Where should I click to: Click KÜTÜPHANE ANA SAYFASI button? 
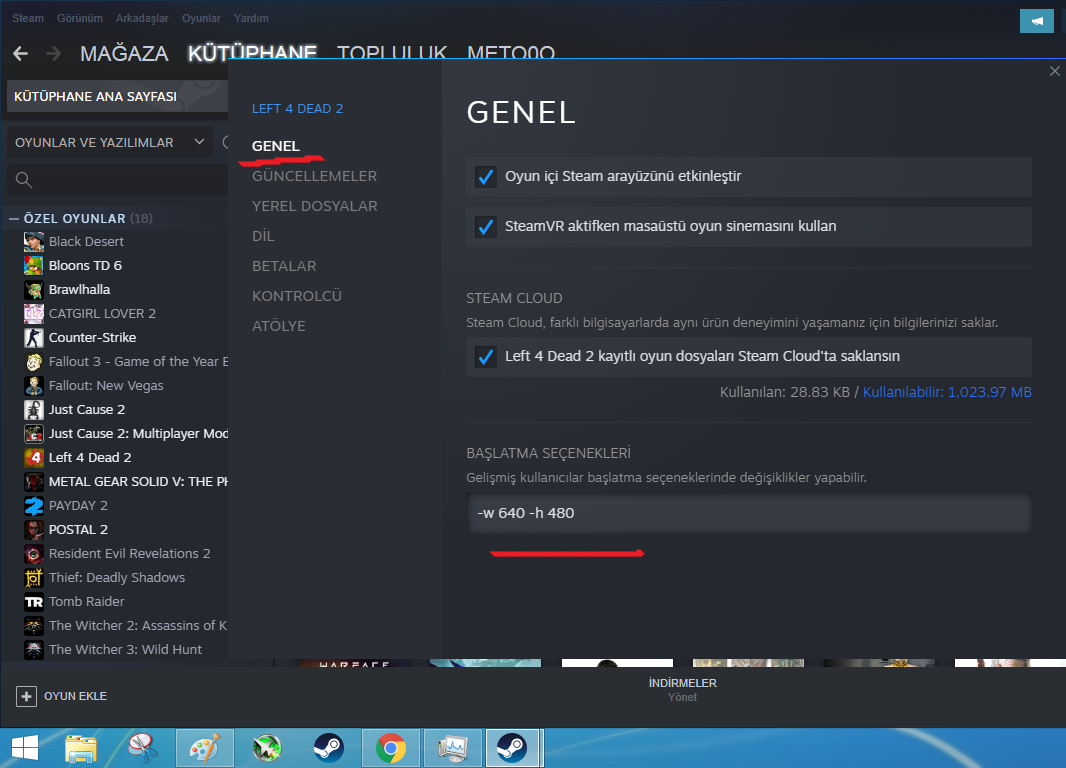pyautogui.click(x=117, y=97)
